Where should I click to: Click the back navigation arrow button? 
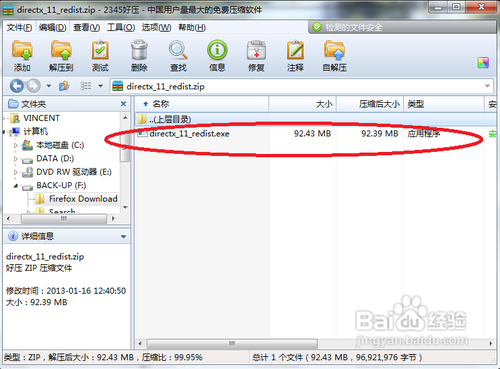[x=17, y=86]
